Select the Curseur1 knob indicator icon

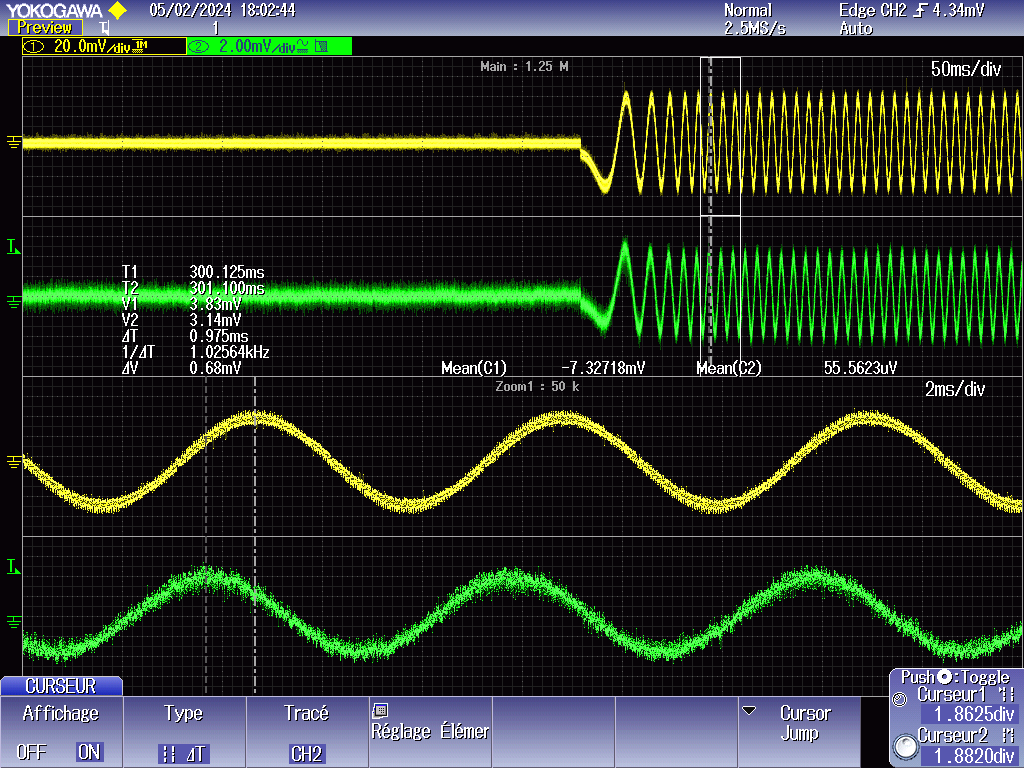tap(899, 698)
